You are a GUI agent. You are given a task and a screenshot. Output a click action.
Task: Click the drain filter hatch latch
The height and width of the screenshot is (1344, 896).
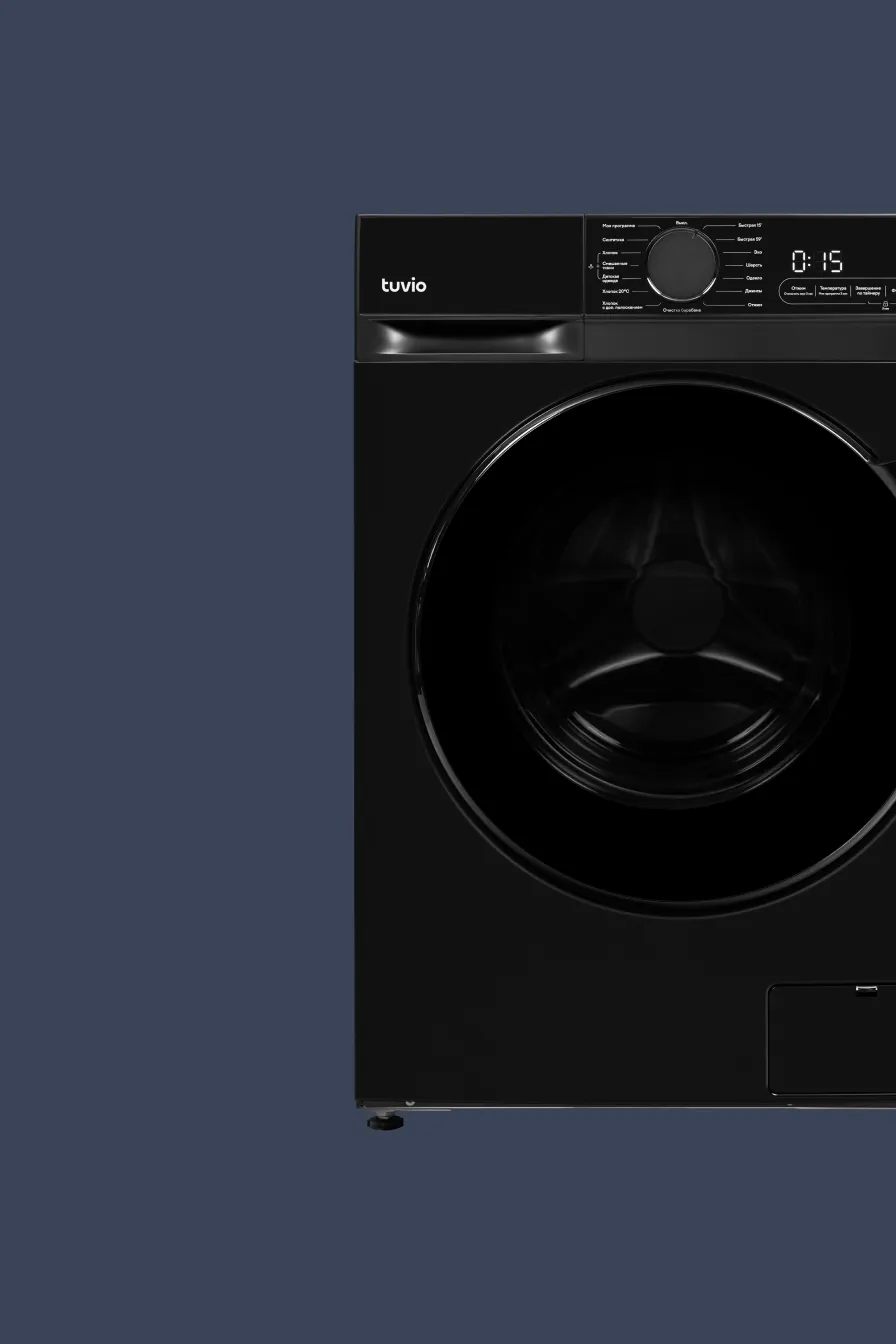click(x=866, y=990)
